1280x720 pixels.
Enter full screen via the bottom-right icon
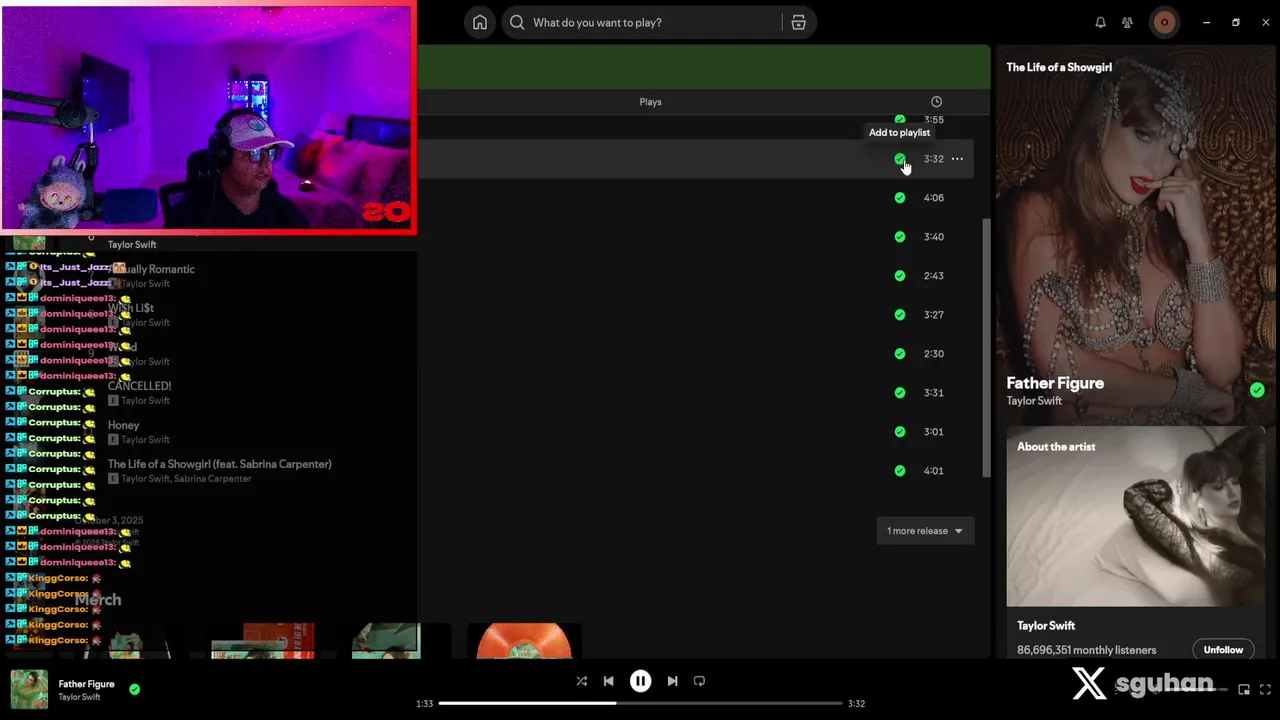[x=1265, y=689]
